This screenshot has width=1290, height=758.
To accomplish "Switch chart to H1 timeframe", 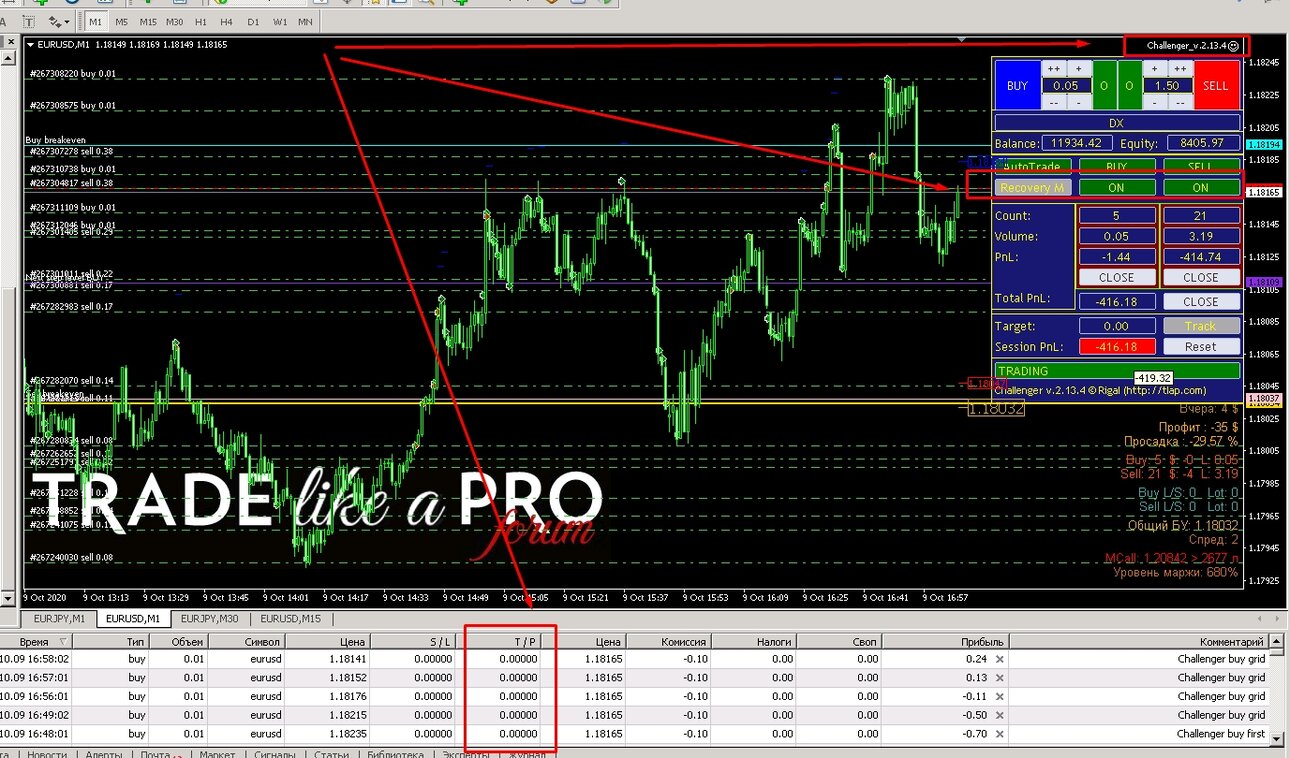I will click(201, 21).
